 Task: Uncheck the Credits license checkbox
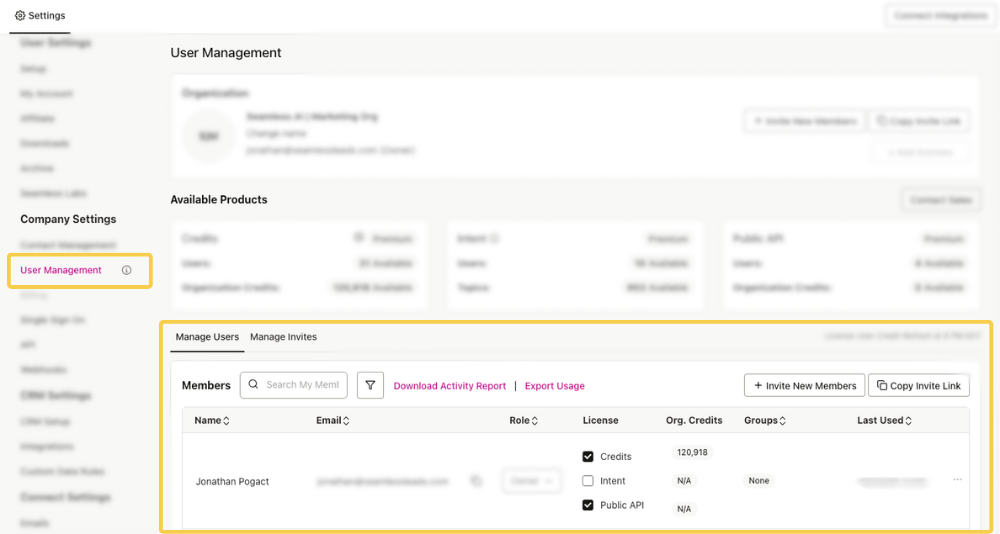pyautogui.click(x=588, y=457)
